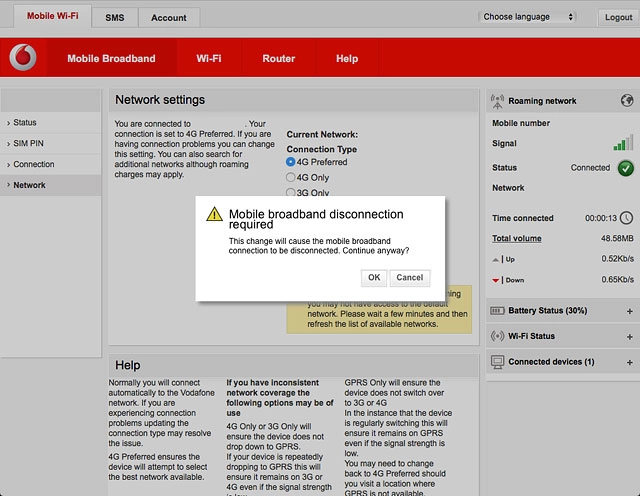Open the Status sidebar item
Screen dimensions: 640x496
51,122
